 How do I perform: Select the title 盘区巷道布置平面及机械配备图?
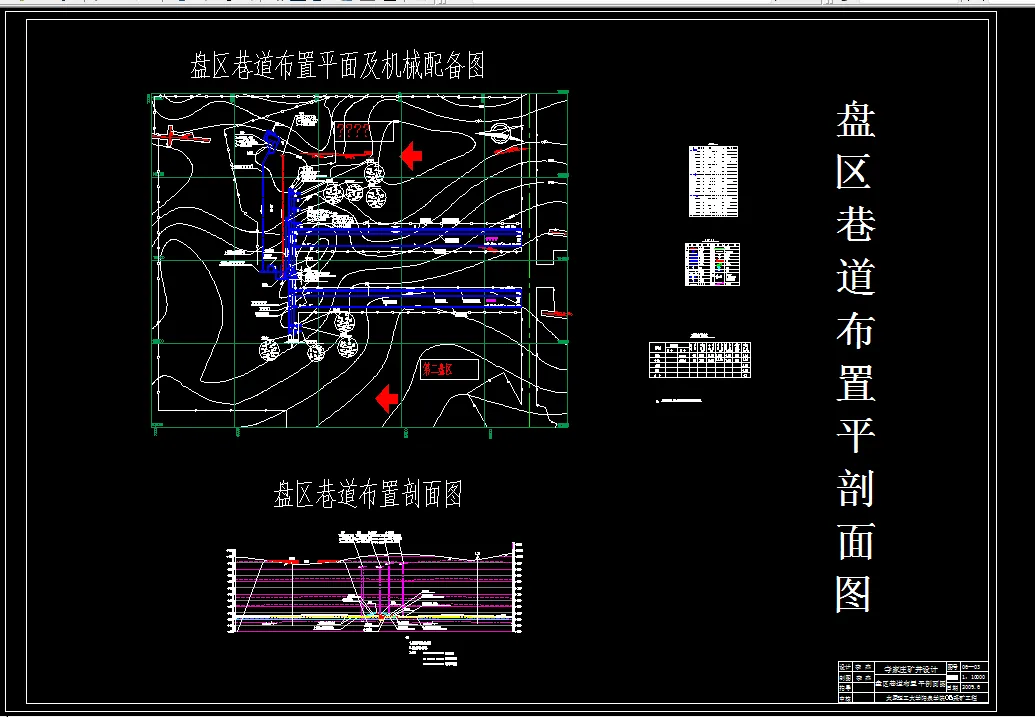tap(338, 66)
